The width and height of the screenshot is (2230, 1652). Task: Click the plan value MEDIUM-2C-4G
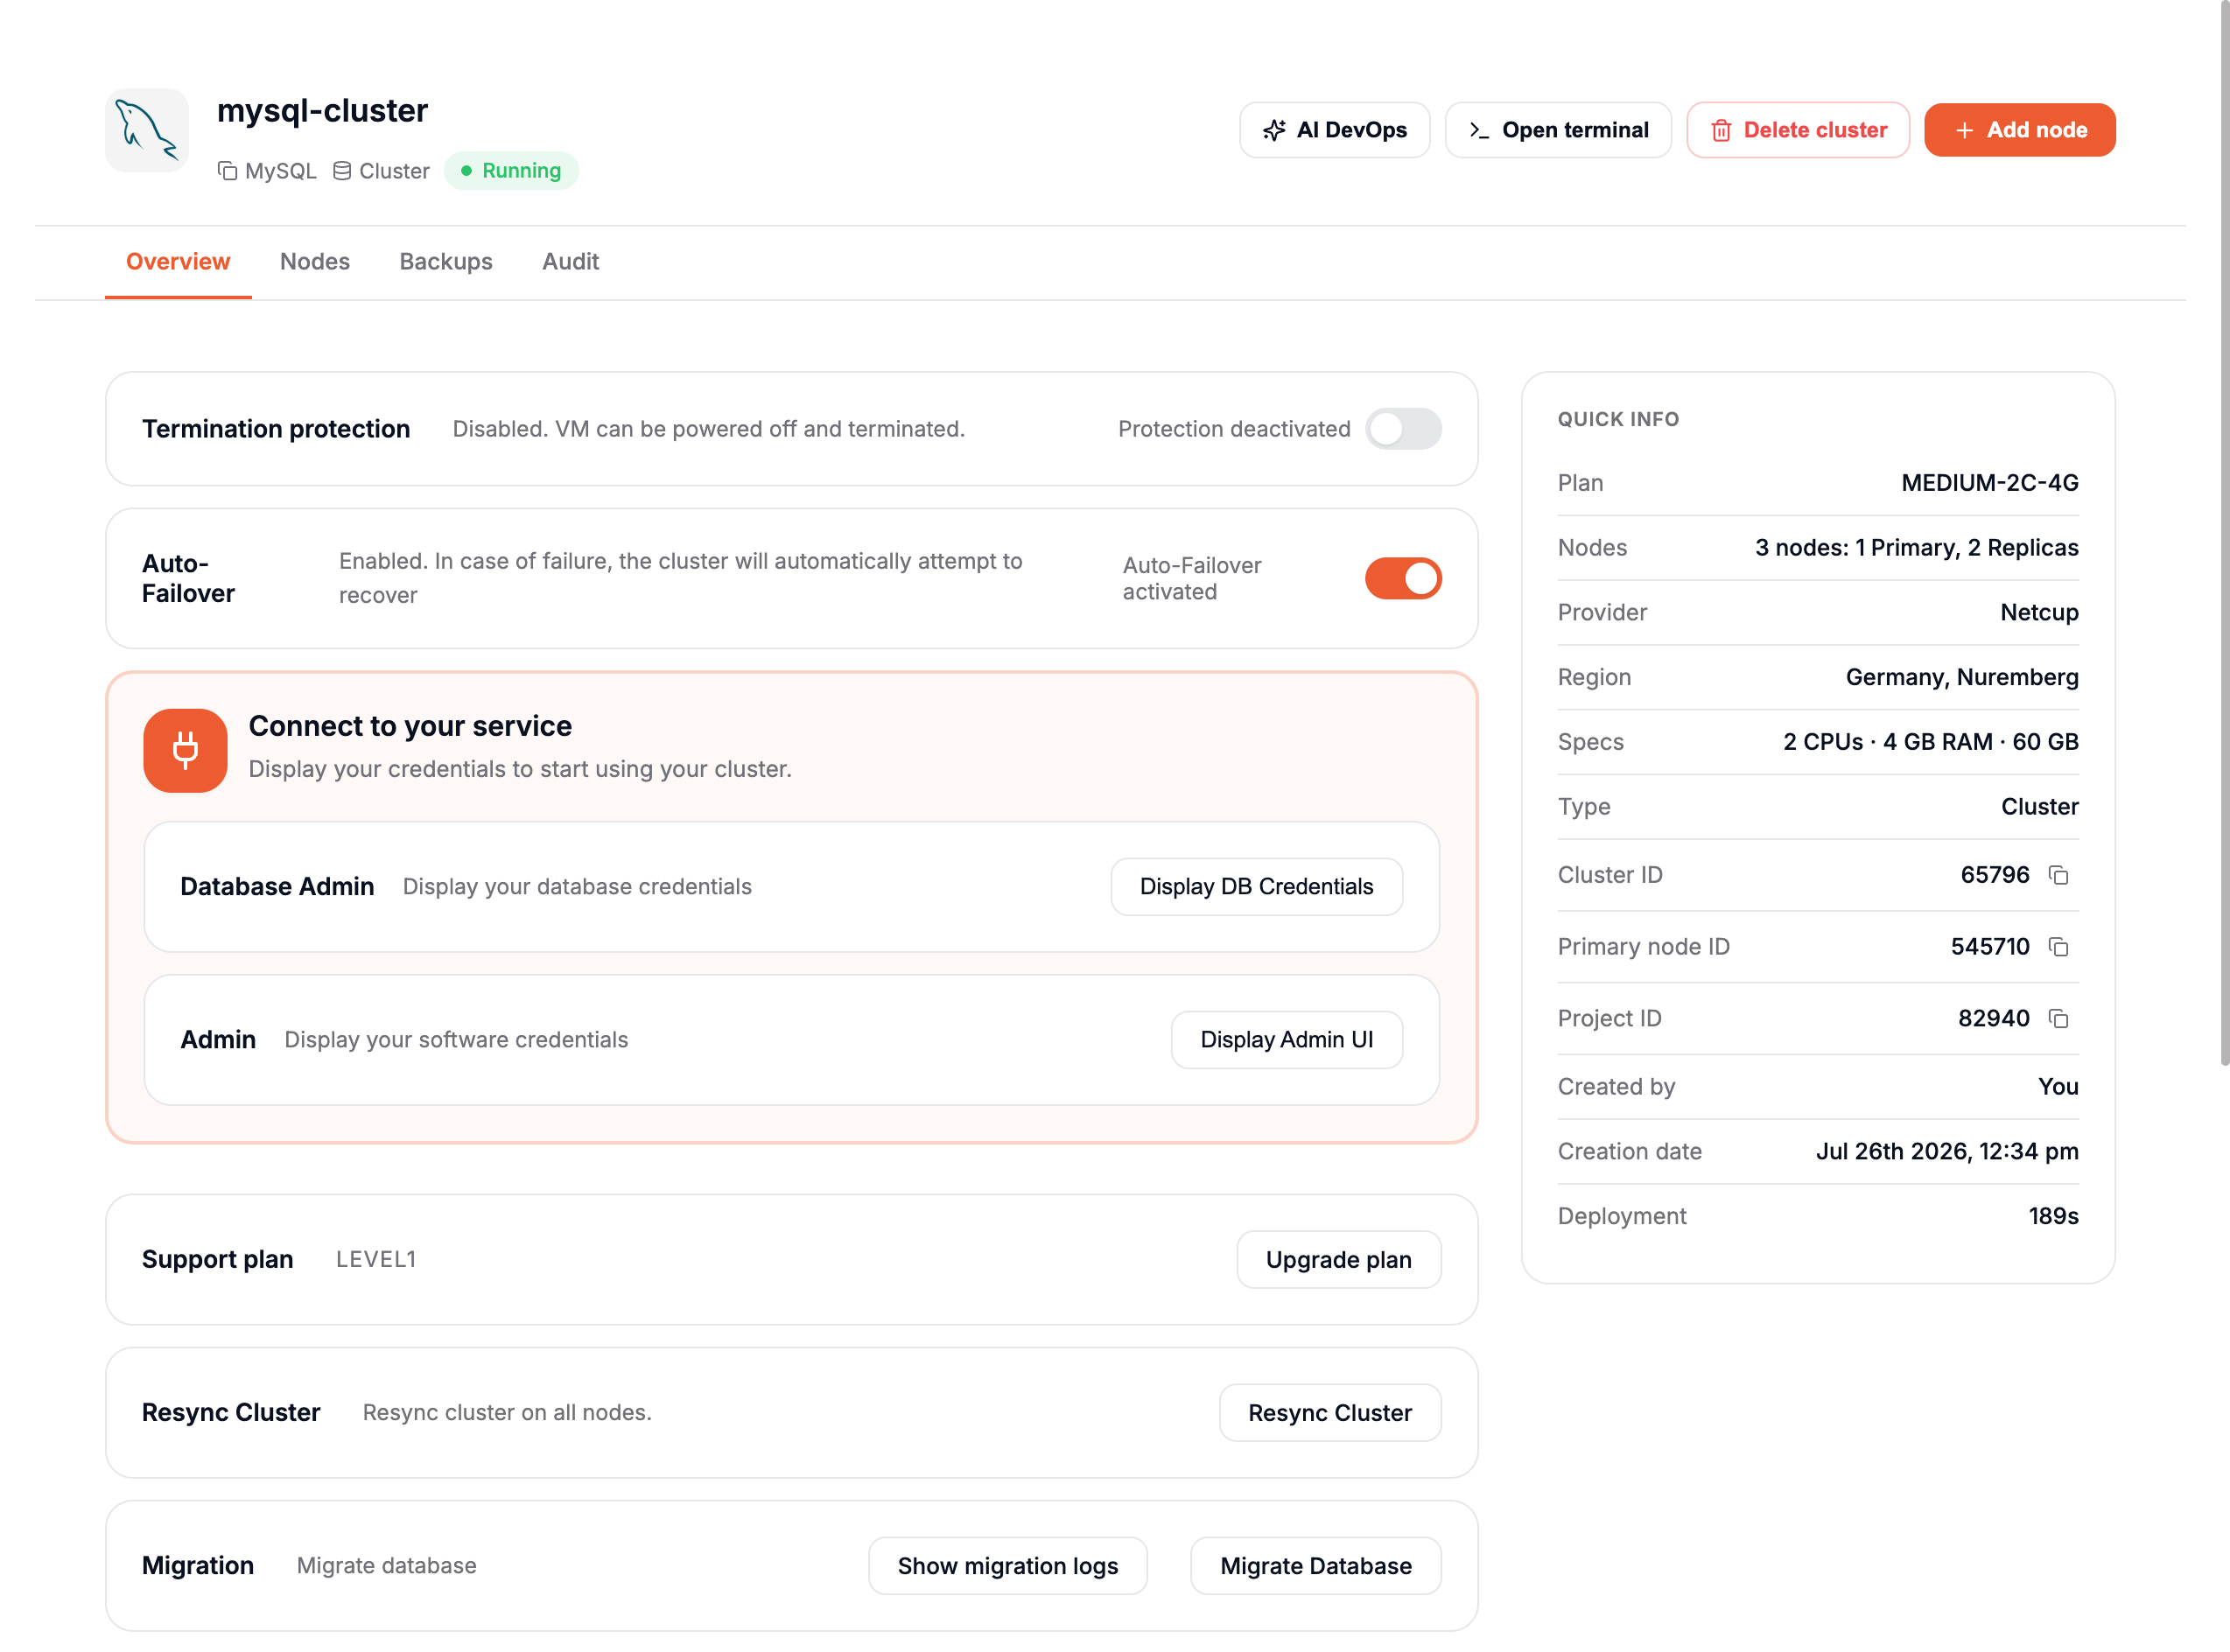(x=1989, y=483)
